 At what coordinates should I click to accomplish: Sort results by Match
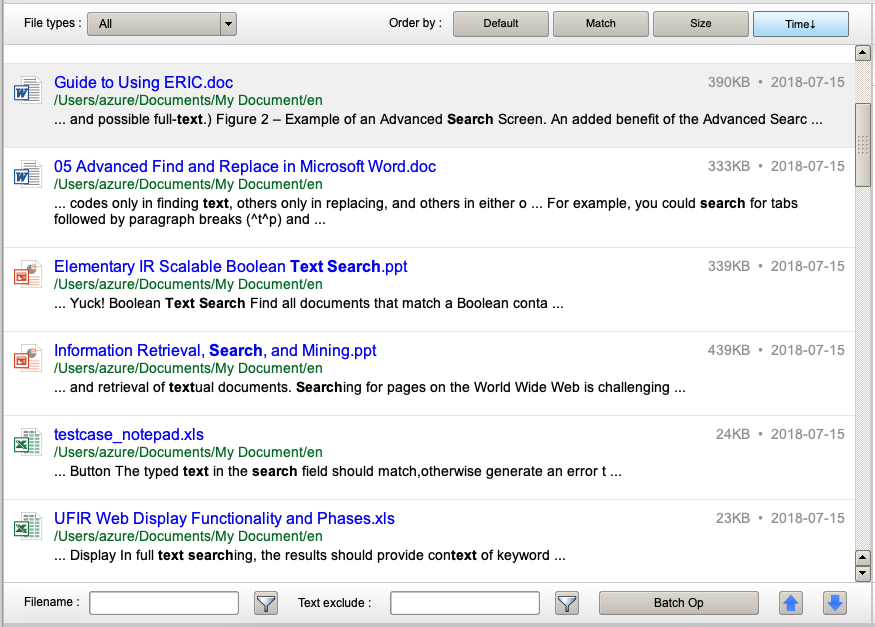pos(601,24)
